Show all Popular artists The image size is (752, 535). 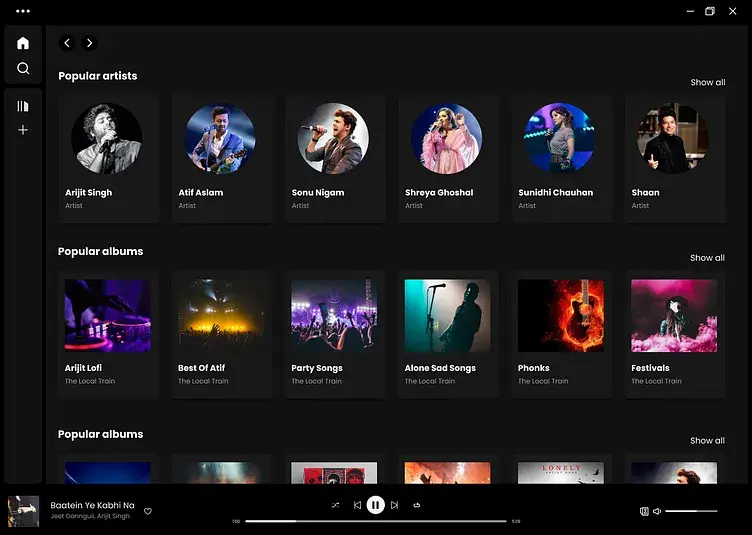708,82
